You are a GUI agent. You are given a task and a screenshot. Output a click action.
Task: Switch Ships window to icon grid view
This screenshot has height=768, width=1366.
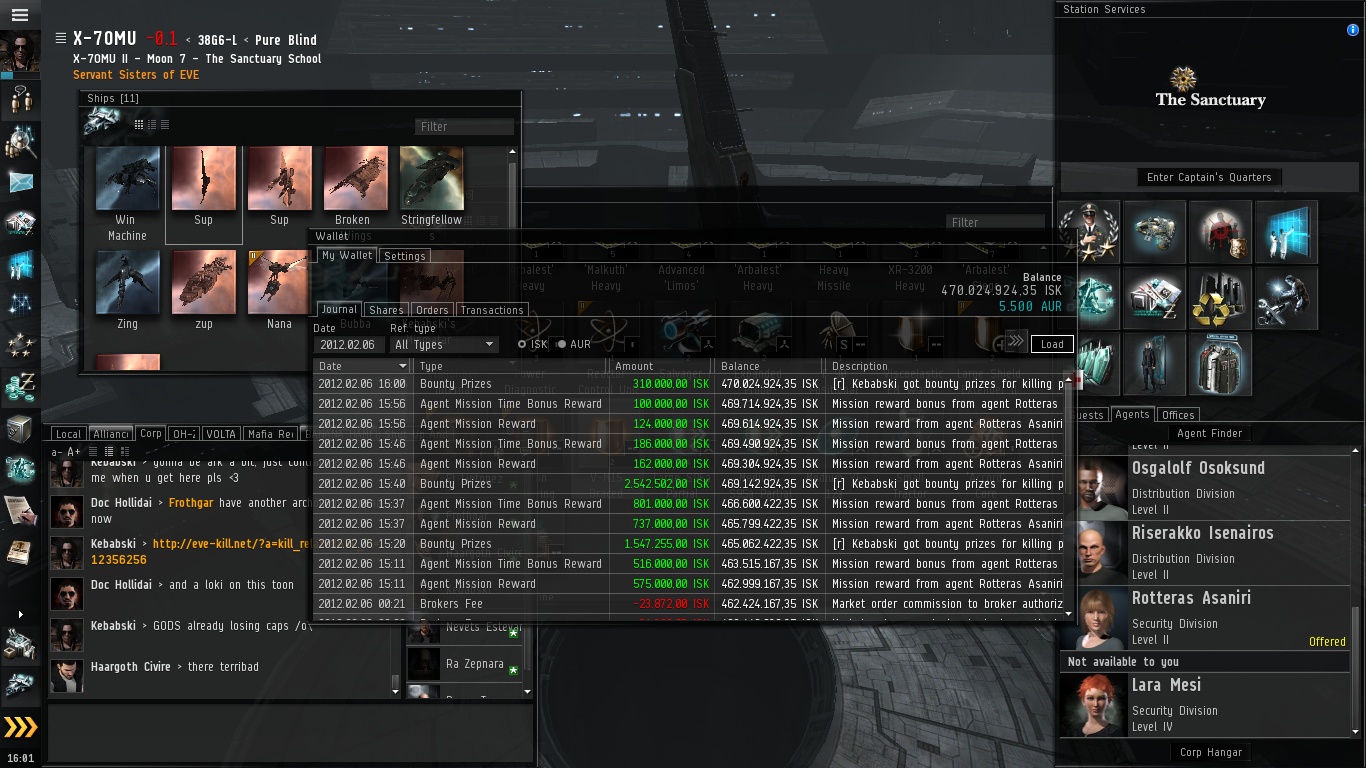[x=139, y=124]
